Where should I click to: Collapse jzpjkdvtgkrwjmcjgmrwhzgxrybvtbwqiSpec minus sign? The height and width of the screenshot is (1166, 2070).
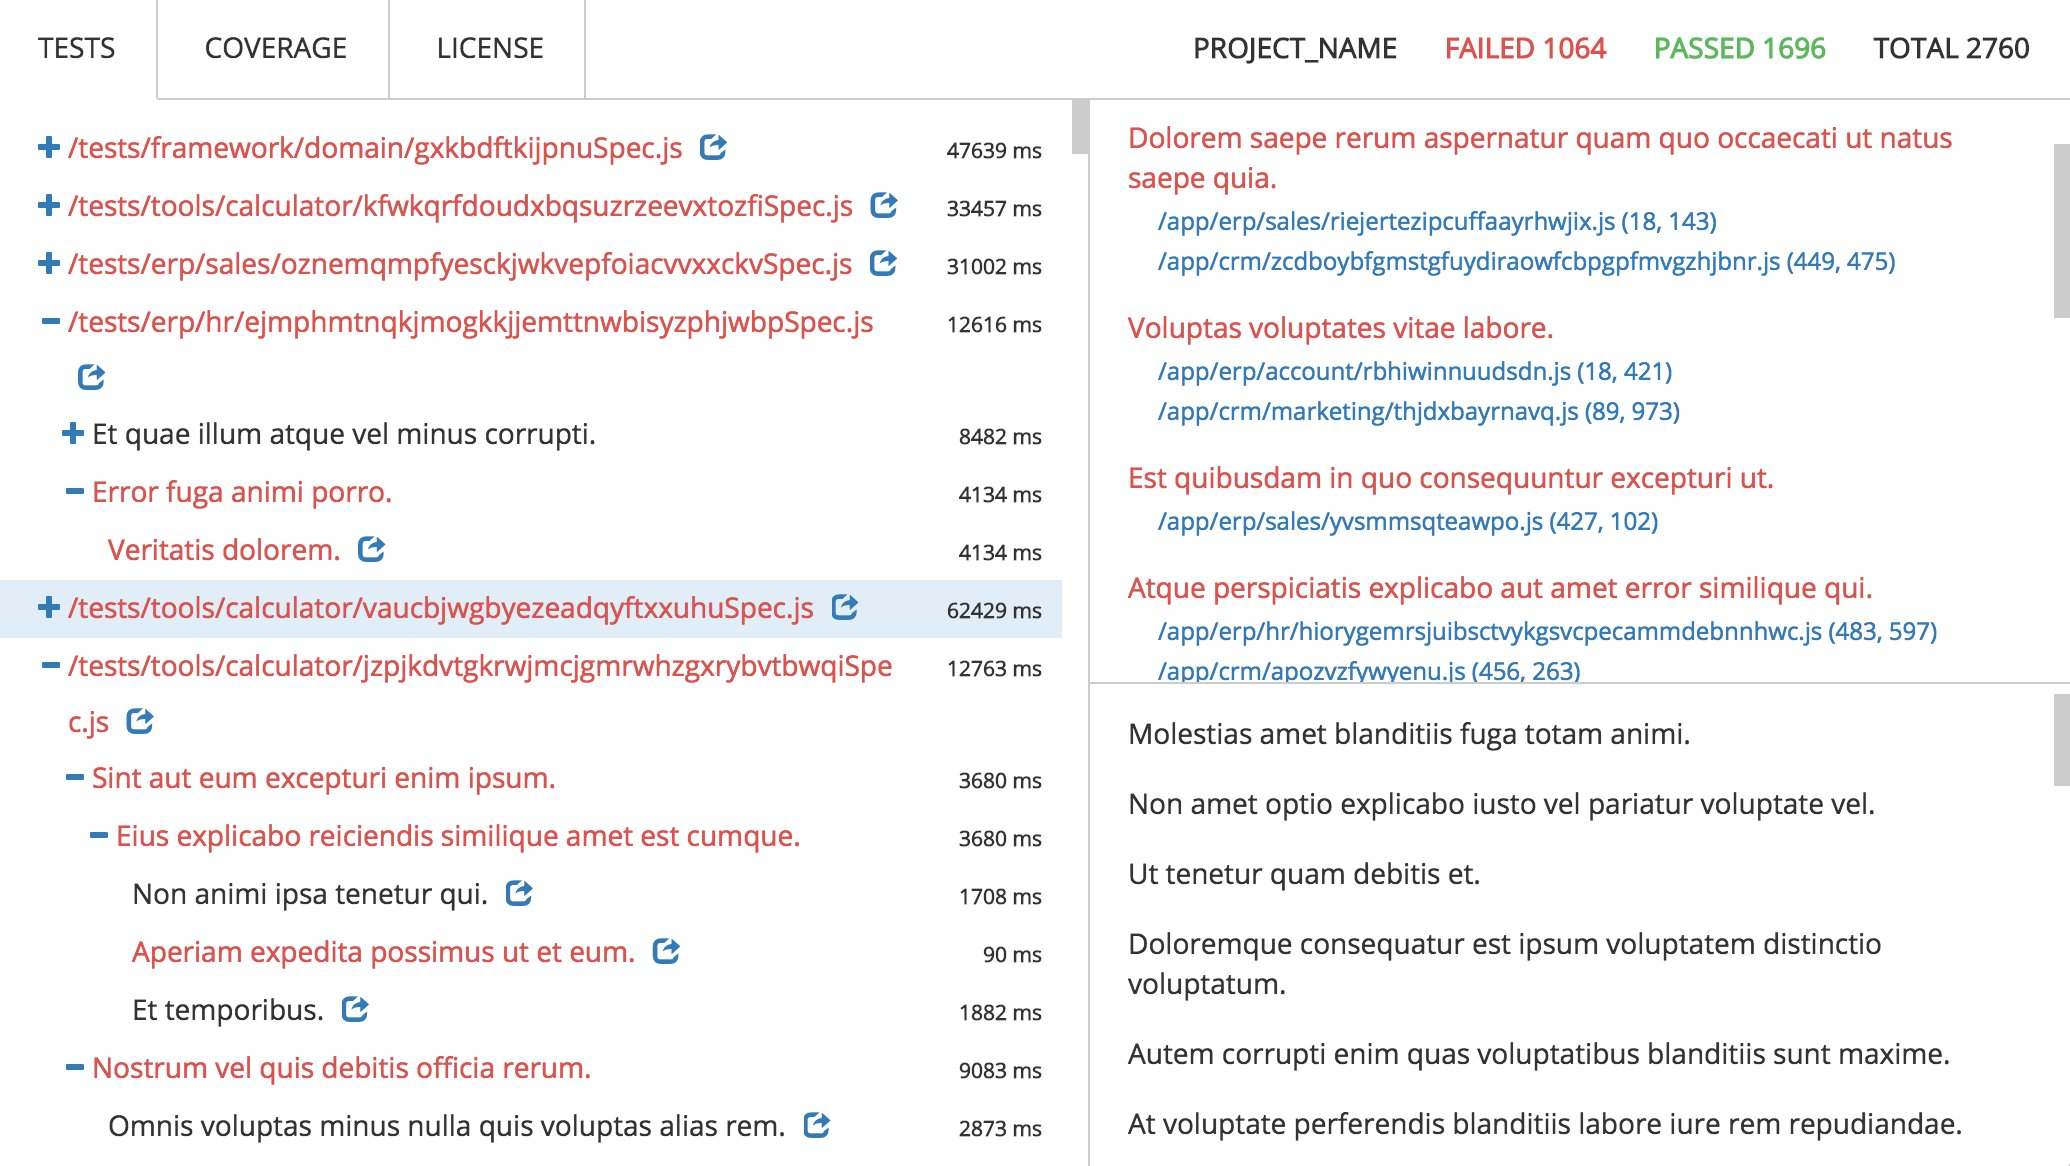(x=50, y=665)
